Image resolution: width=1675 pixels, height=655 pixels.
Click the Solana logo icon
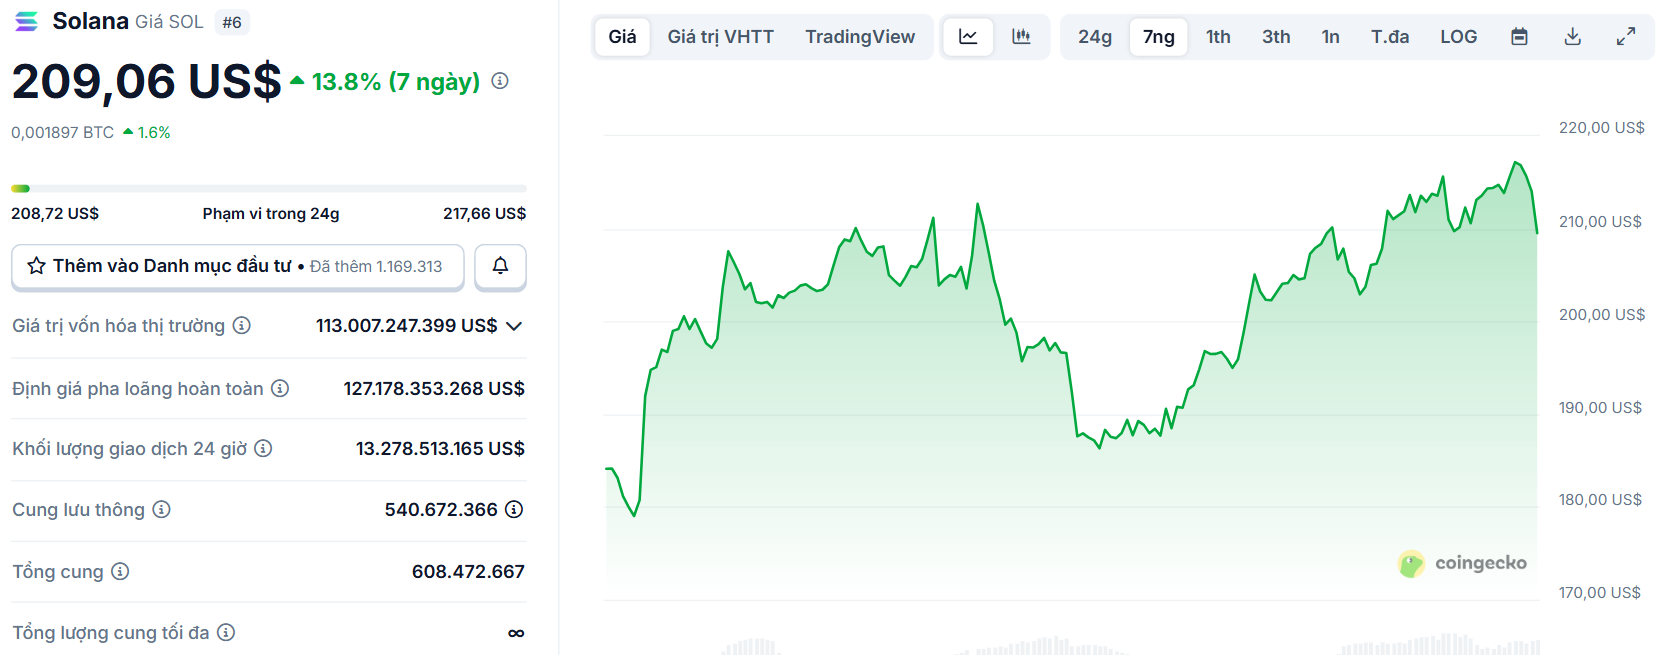tap(27, 21)
